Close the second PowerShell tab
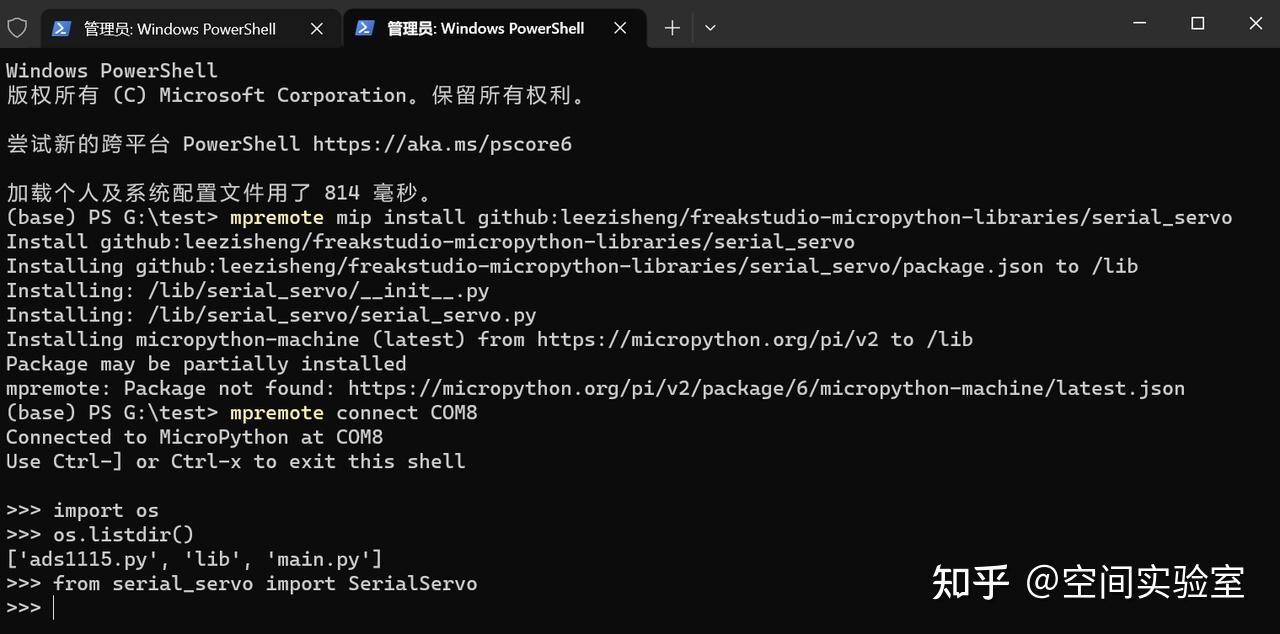The width and height of the screenshot is (1280, 634). click(619, 28)
